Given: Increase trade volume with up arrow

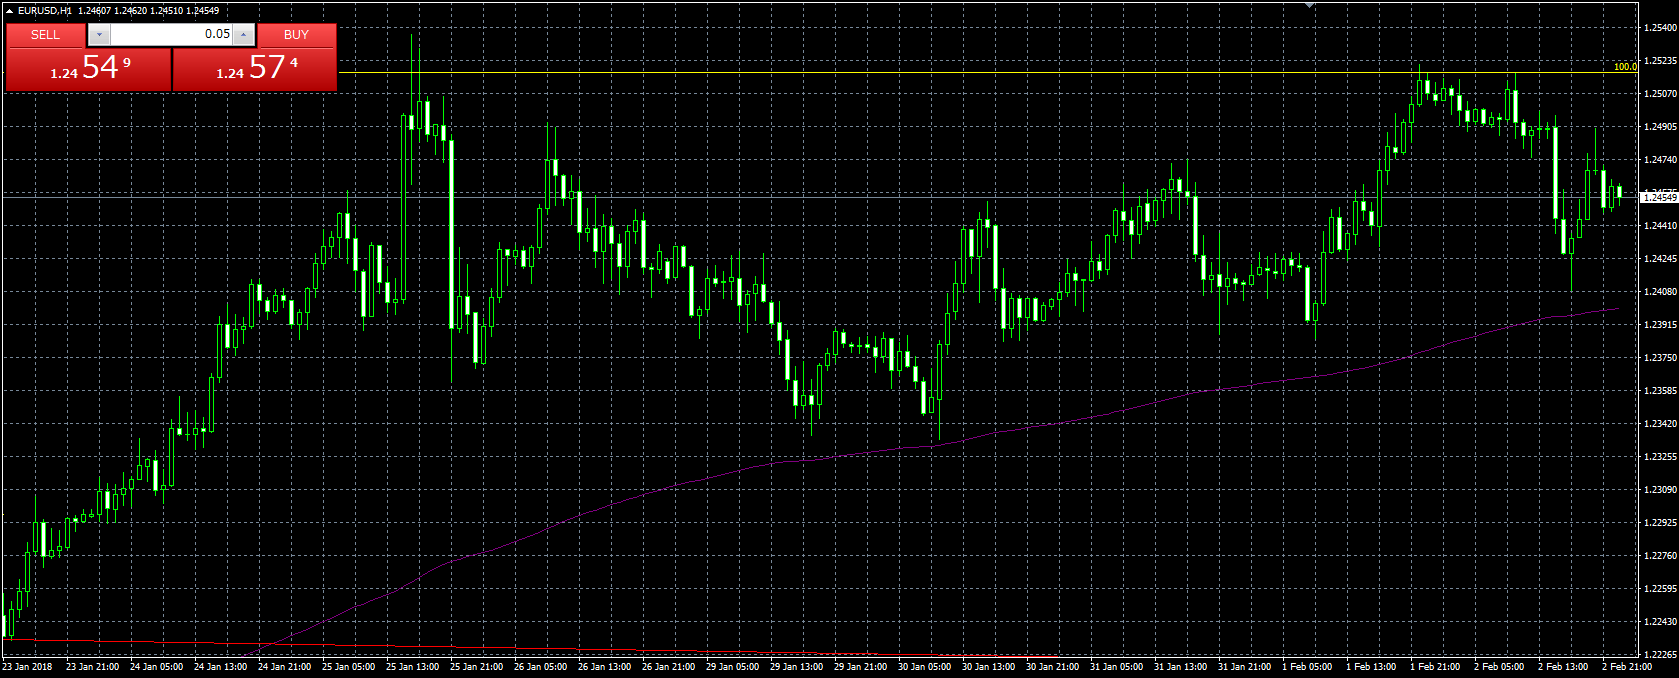Looking at the screenshot, I should click(x=244, y=35).
